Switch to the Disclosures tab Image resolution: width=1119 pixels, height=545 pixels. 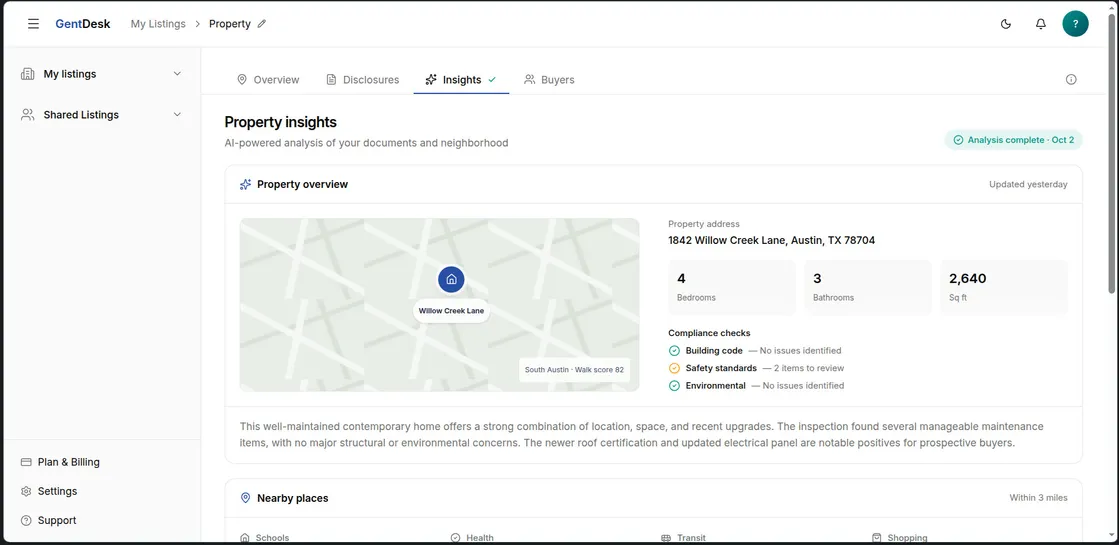click(363, 80)
